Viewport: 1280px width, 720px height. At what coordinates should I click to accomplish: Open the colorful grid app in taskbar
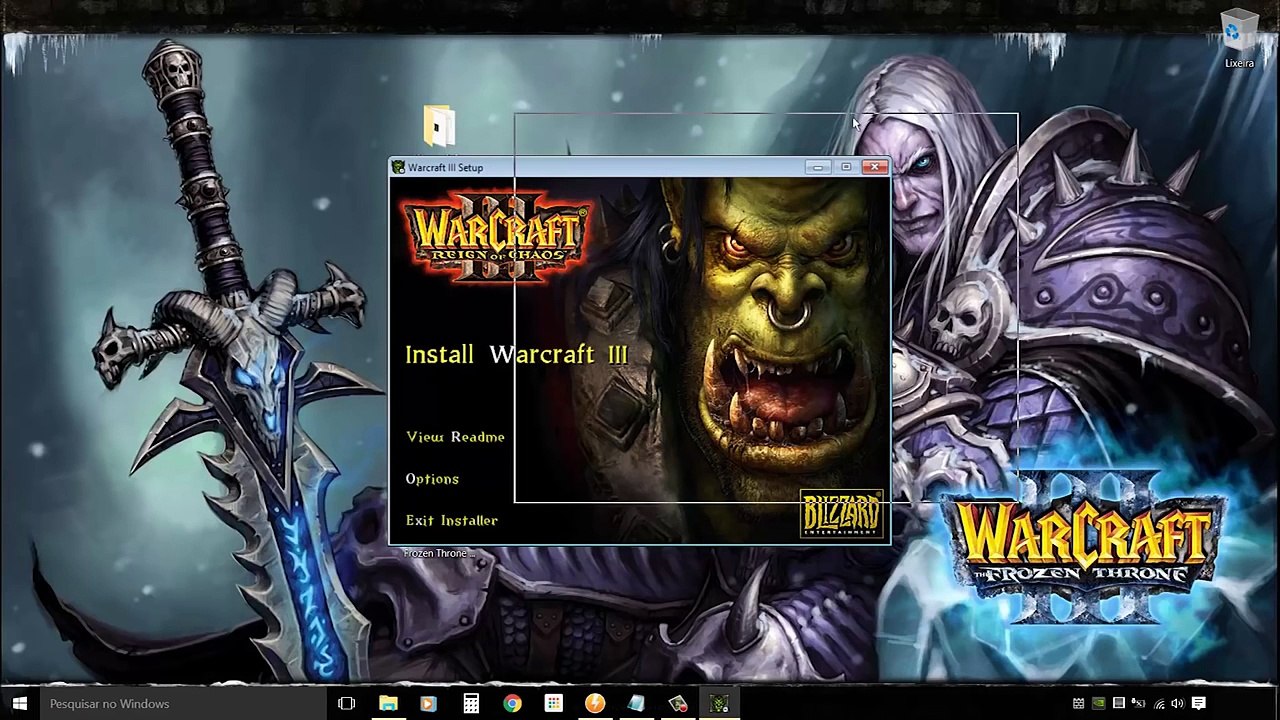click(x=553, y=703)
